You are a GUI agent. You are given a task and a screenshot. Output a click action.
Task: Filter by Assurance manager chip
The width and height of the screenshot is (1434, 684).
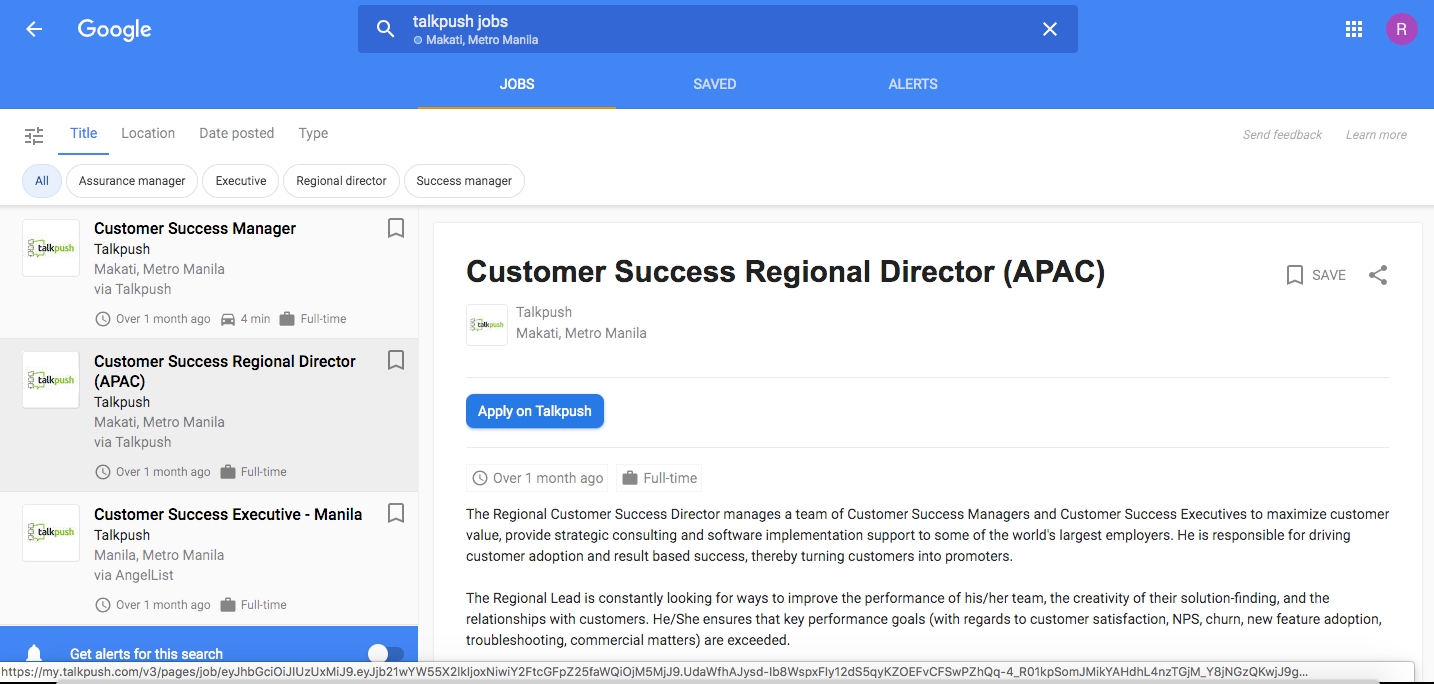point(132,181)
